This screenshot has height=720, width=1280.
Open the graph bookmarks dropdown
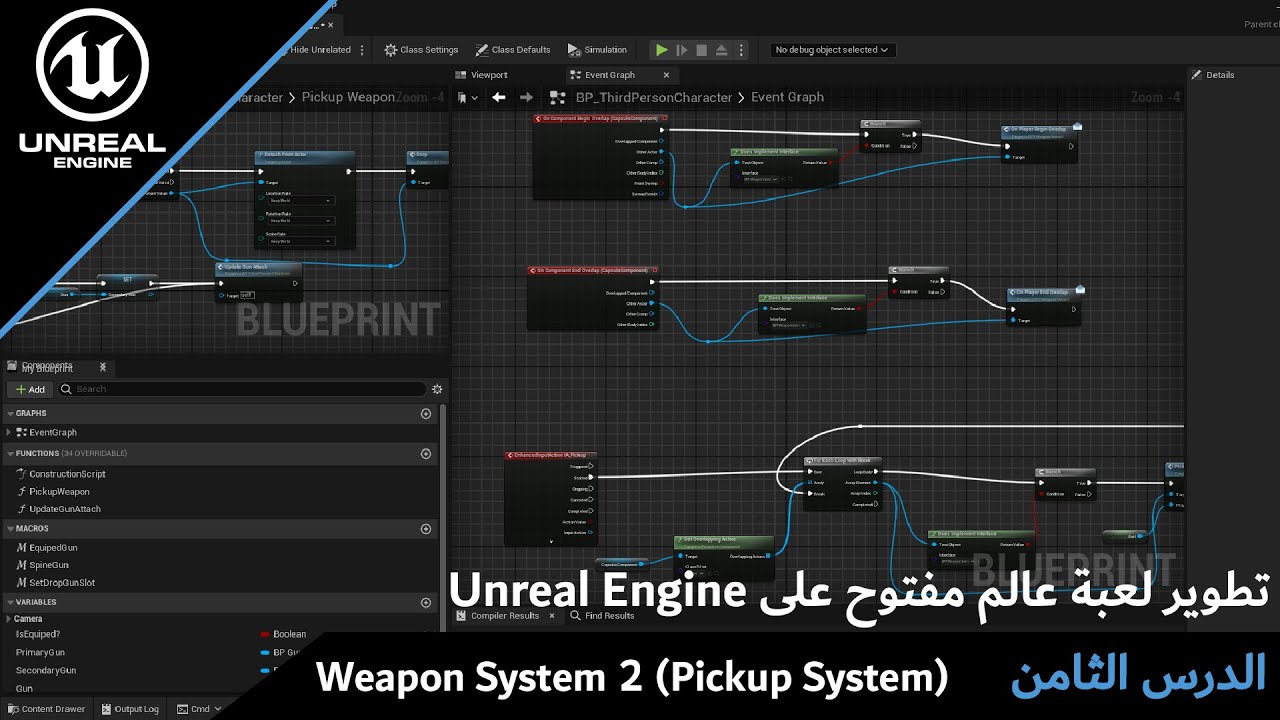tap(468, 97)
